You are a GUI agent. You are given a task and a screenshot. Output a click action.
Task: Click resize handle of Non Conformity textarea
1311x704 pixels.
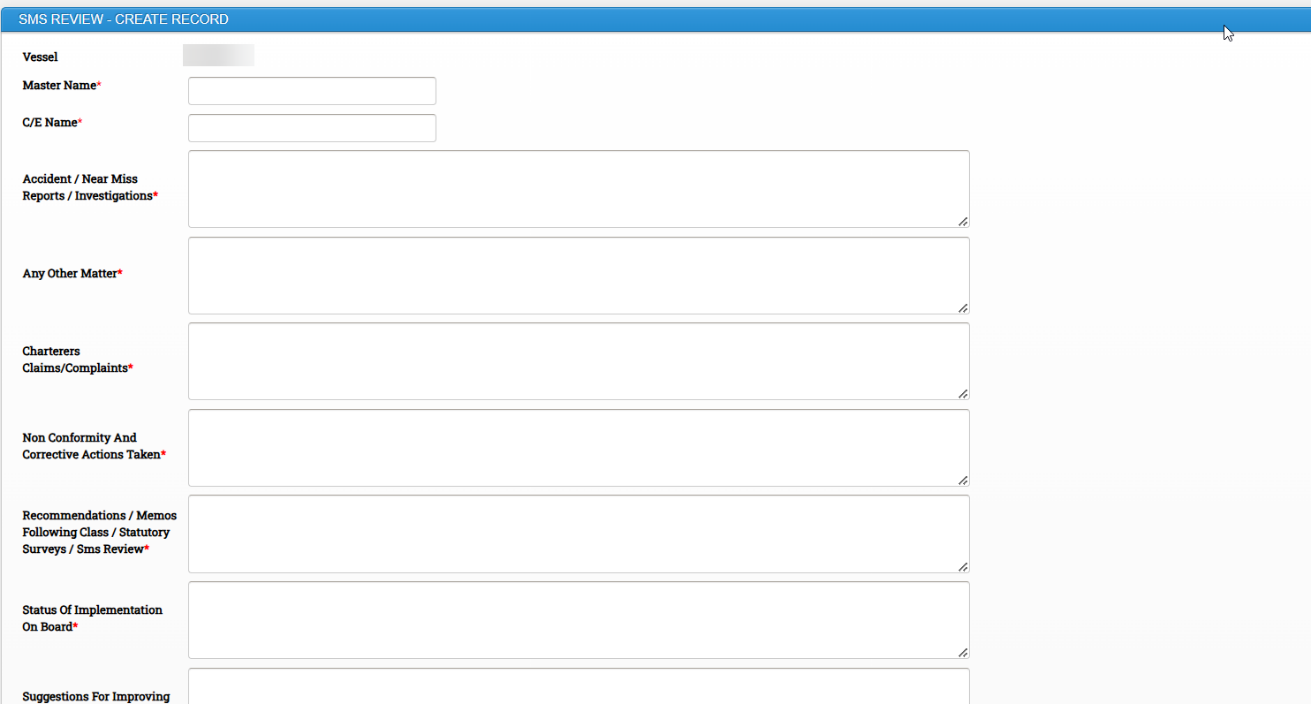(x=962, y=480)
